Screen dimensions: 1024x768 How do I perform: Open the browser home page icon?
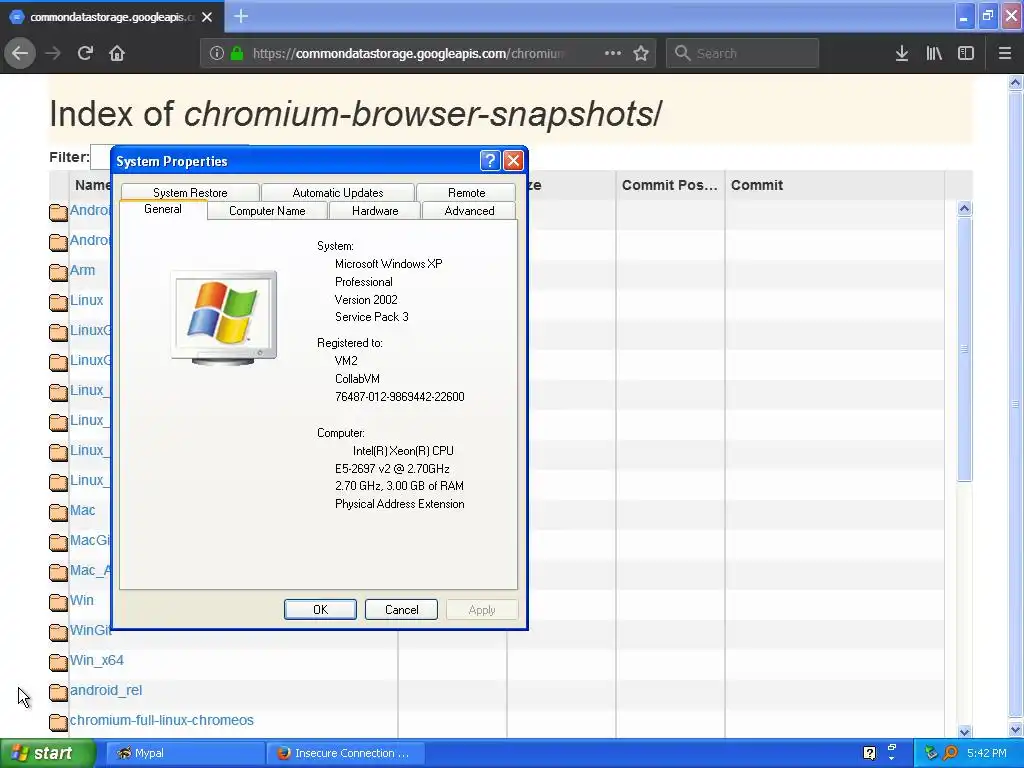point(117,53)
